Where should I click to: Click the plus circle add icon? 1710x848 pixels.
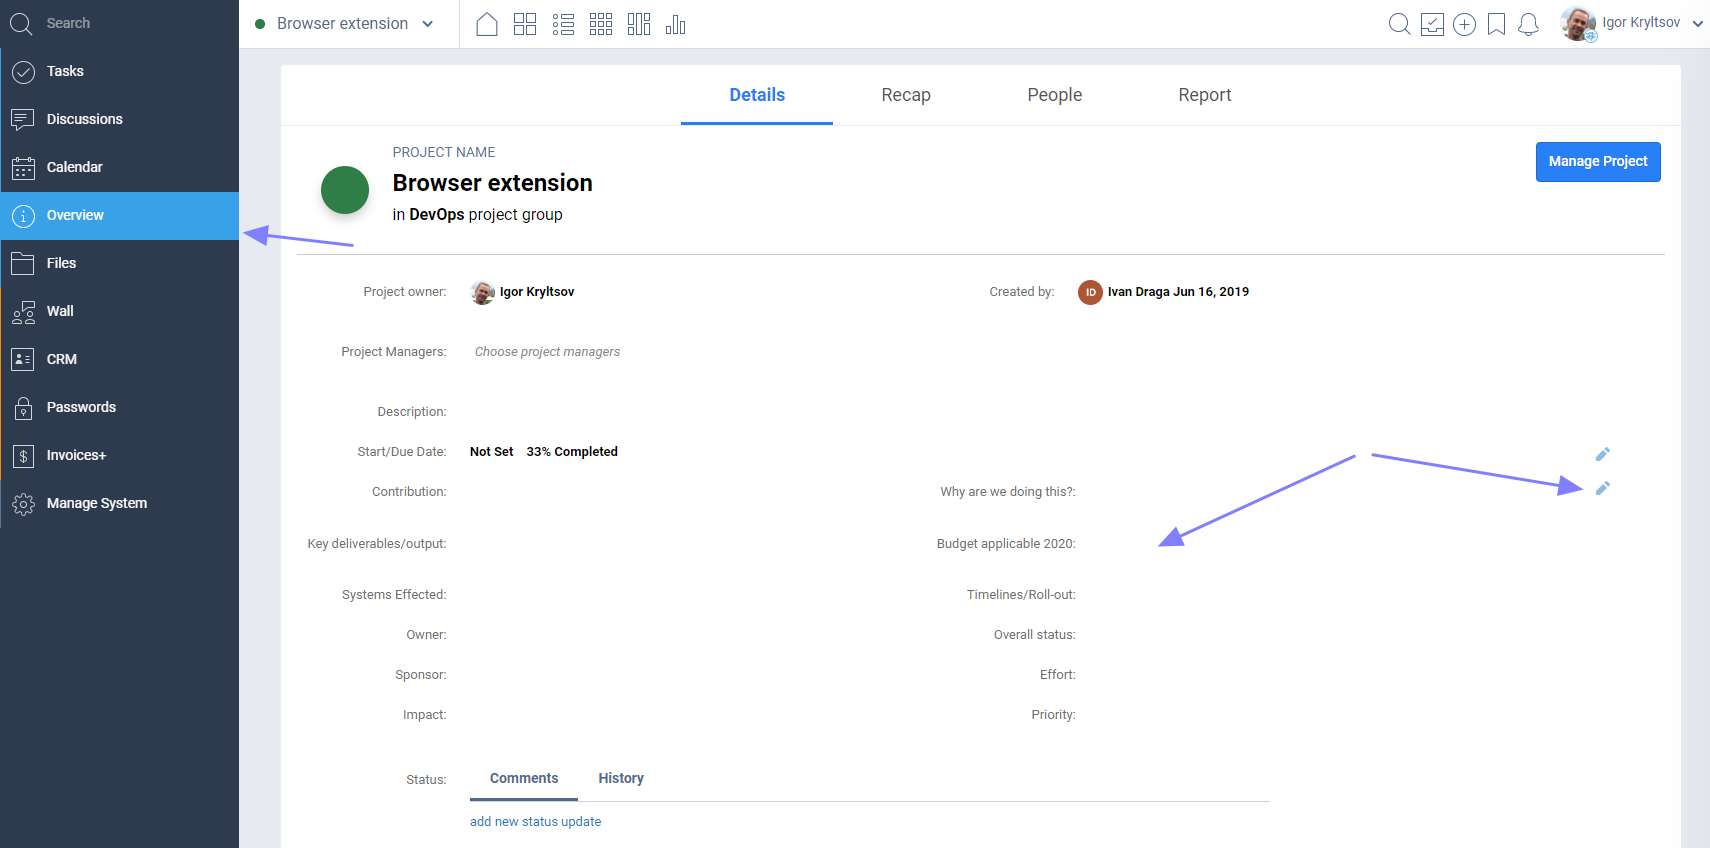click(x=1464, y=24)
